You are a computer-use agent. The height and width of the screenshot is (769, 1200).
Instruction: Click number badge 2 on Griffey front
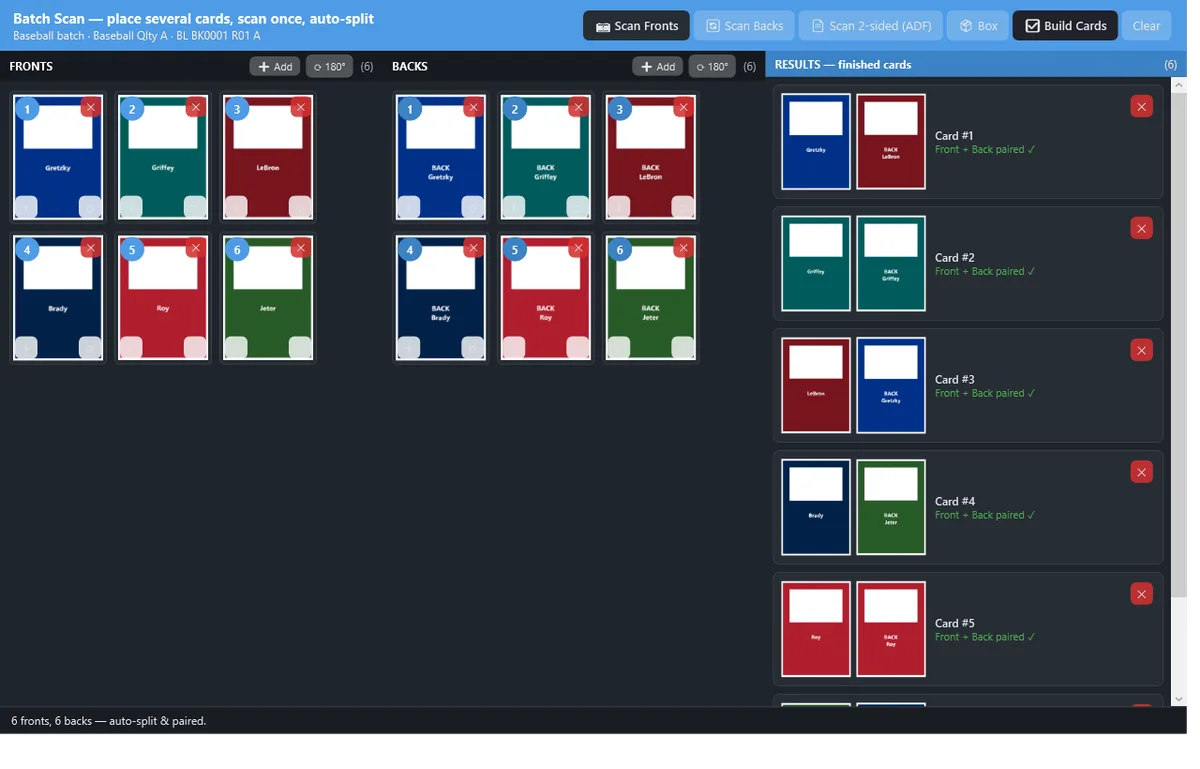[132, 110]
